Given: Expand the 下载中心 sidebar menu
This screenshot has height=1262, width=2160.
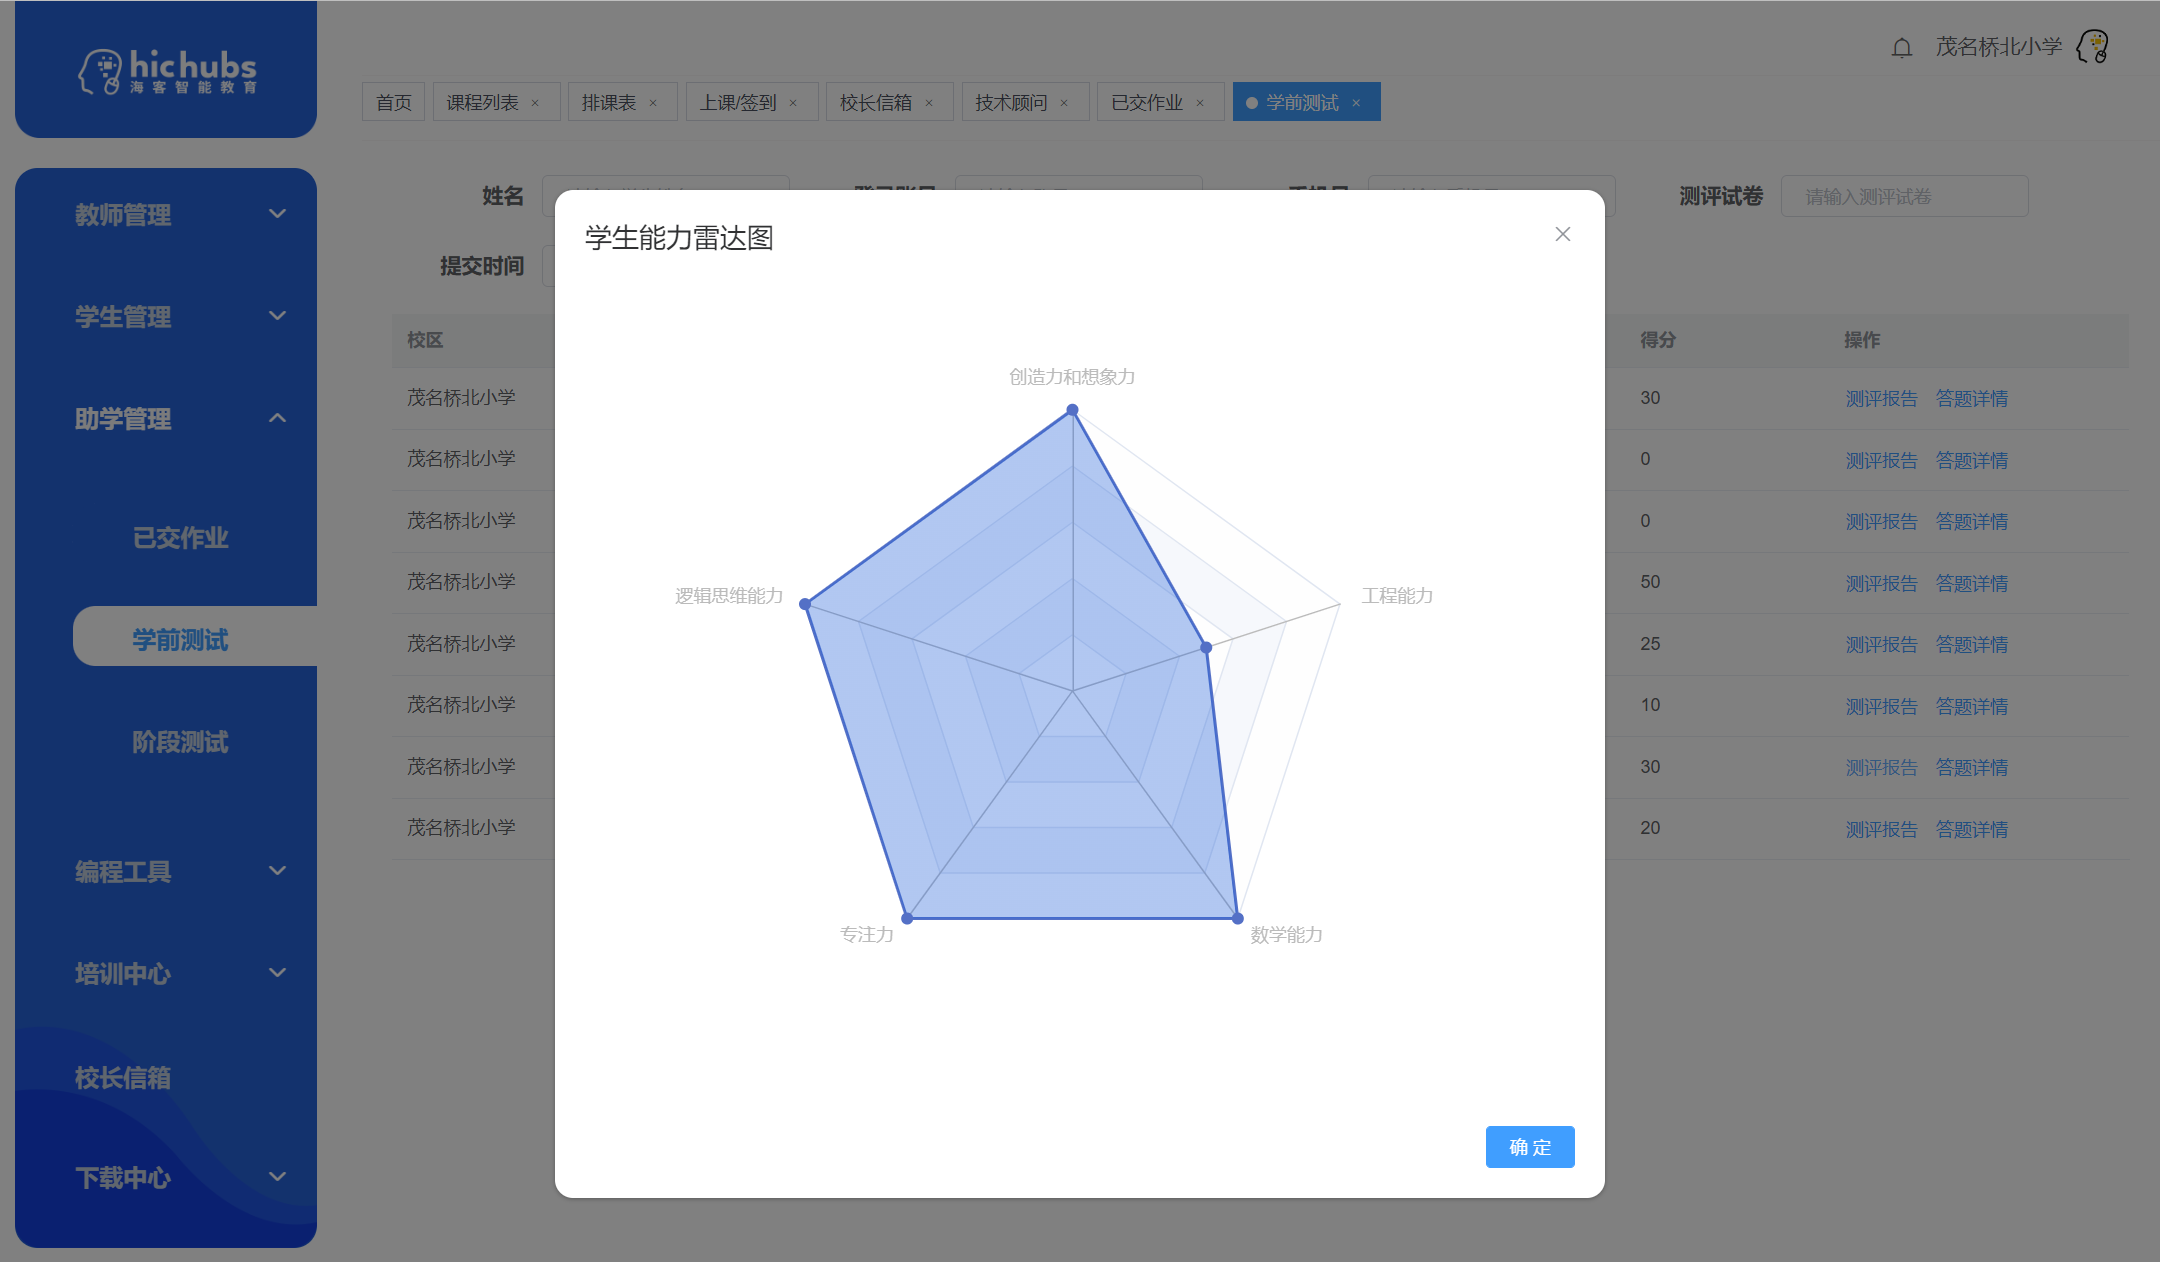Looking at the screenshot, I should point(165,1178).
